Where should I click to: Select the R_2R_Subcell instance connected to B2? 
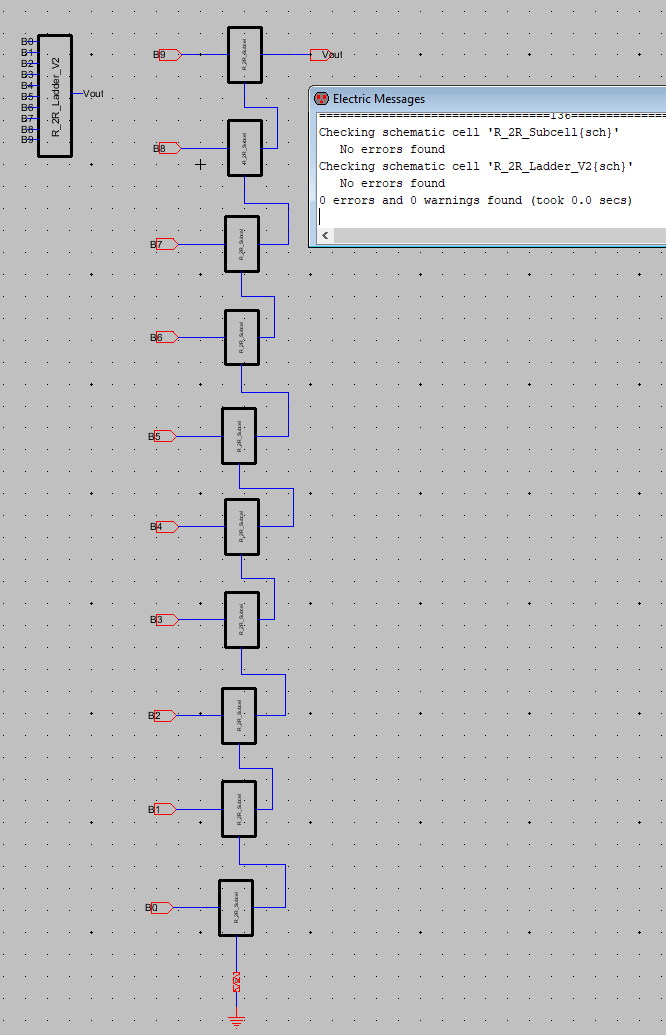tap(239, 716)
